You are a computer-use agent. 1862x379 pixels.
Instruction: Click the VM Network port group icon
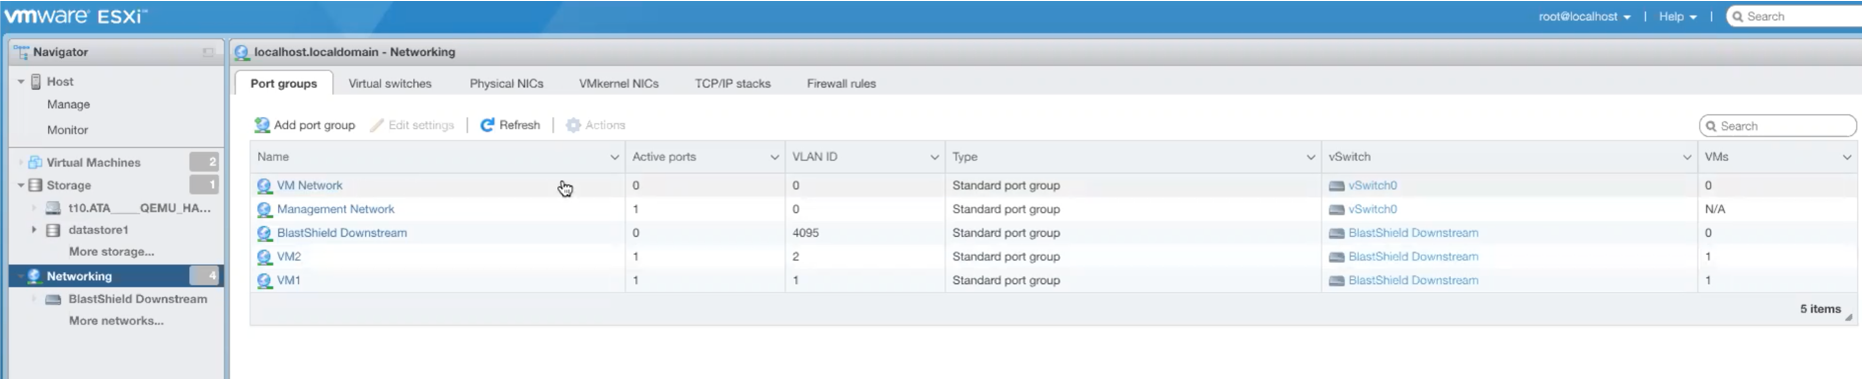264,186
